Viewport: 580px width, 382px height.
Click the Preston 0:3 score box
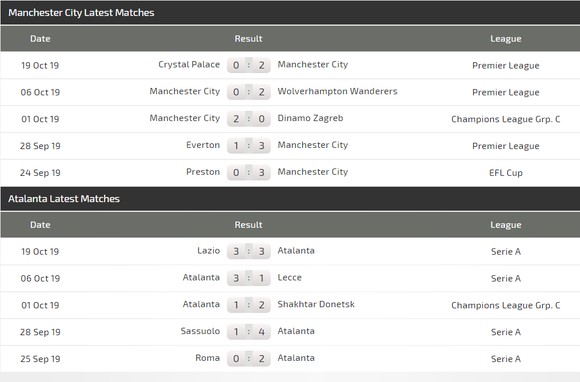pyautogui.click(x=249, y=173)
